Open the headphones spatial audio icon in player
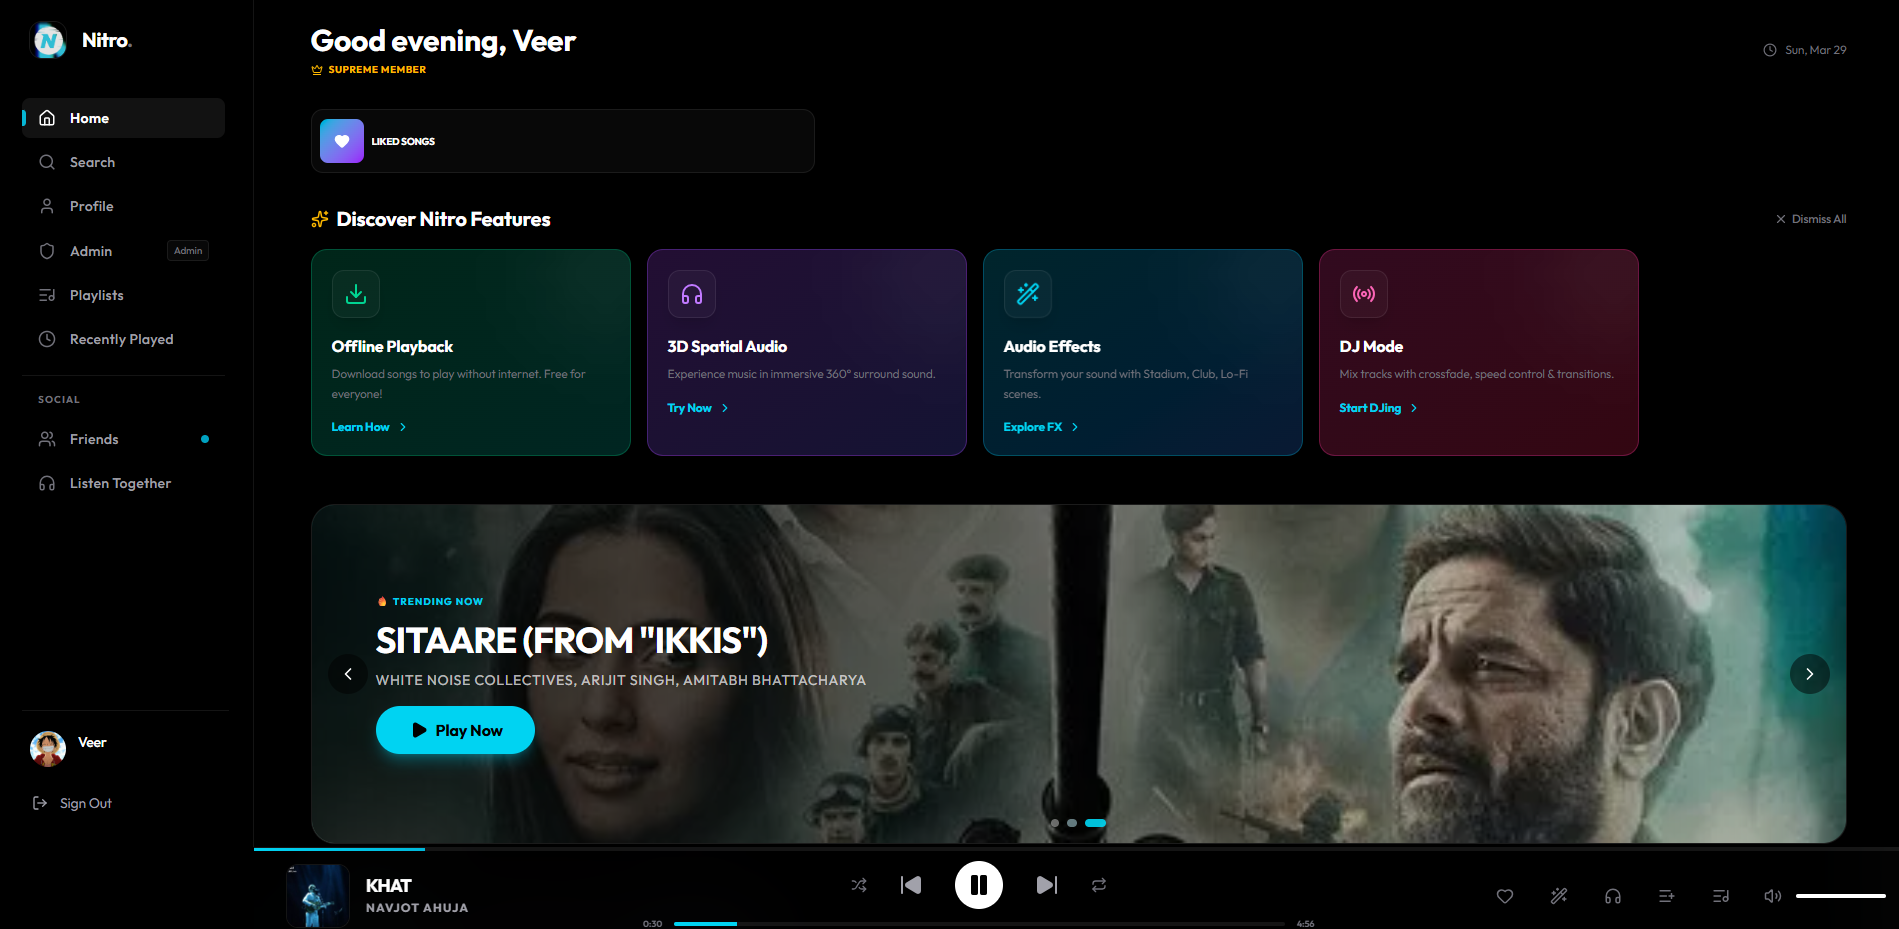This screenshot has height=929, width=1899. pyautogui.click(x=1613, y=896)
